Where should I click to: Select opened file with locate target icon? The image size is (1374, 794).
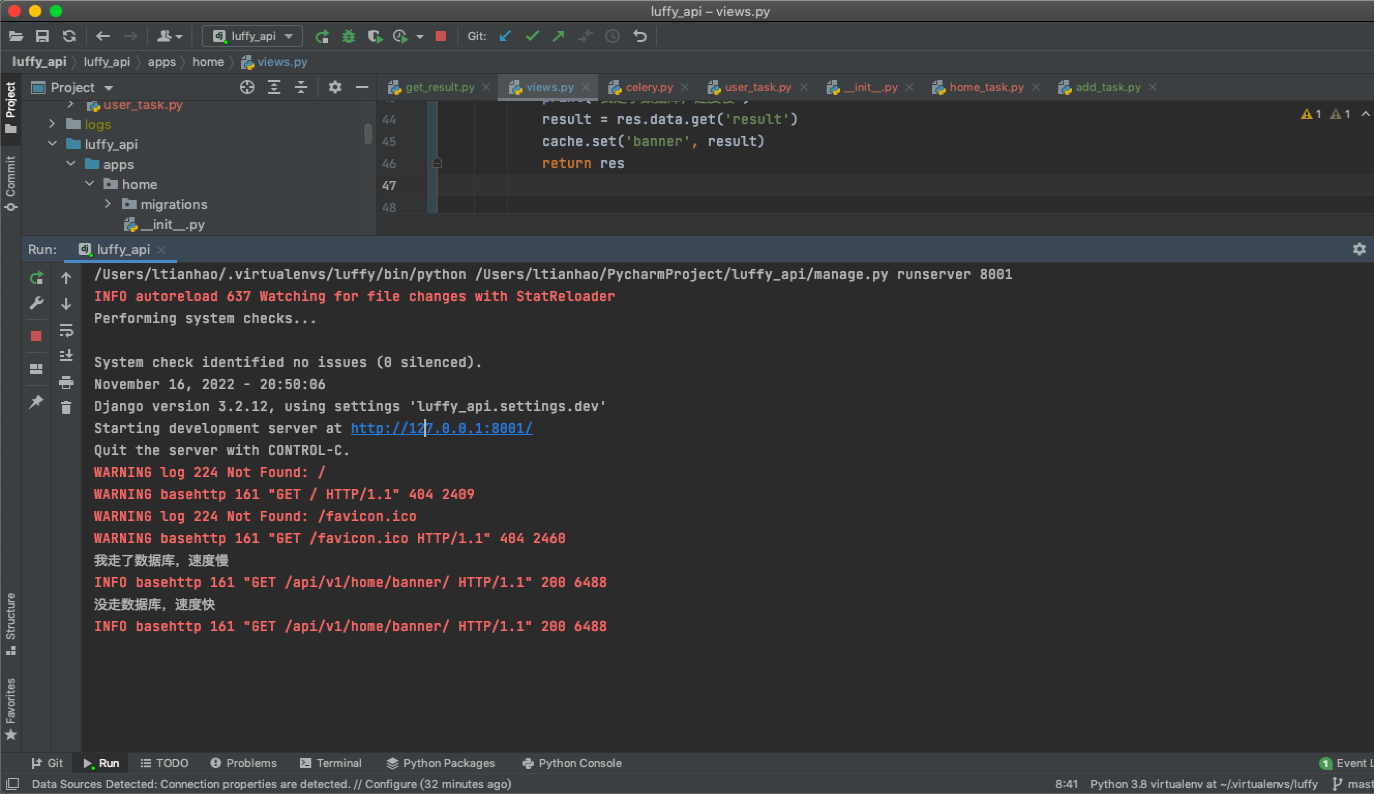click(x=247, y=88)
